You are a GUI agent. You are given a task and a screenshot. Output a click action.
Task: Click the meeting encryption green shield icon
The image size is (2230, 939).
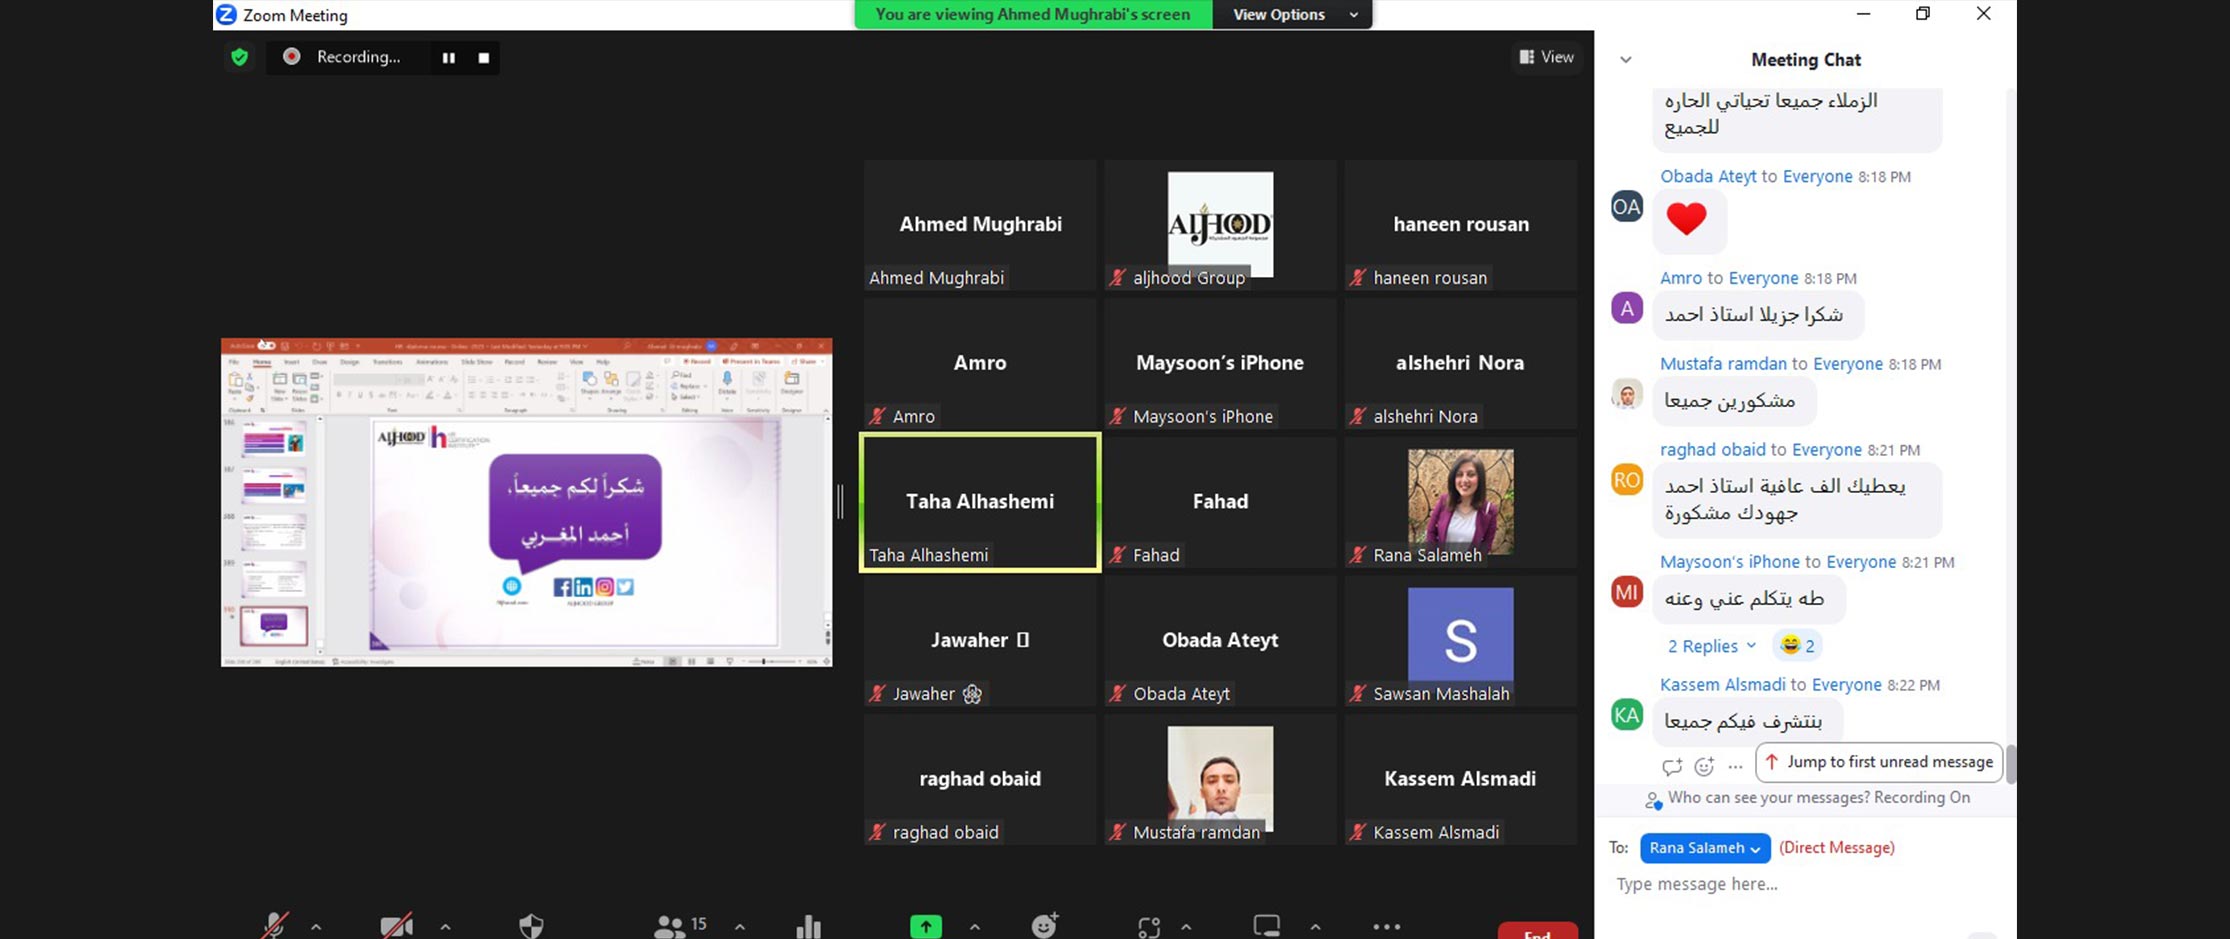point(239,57)
